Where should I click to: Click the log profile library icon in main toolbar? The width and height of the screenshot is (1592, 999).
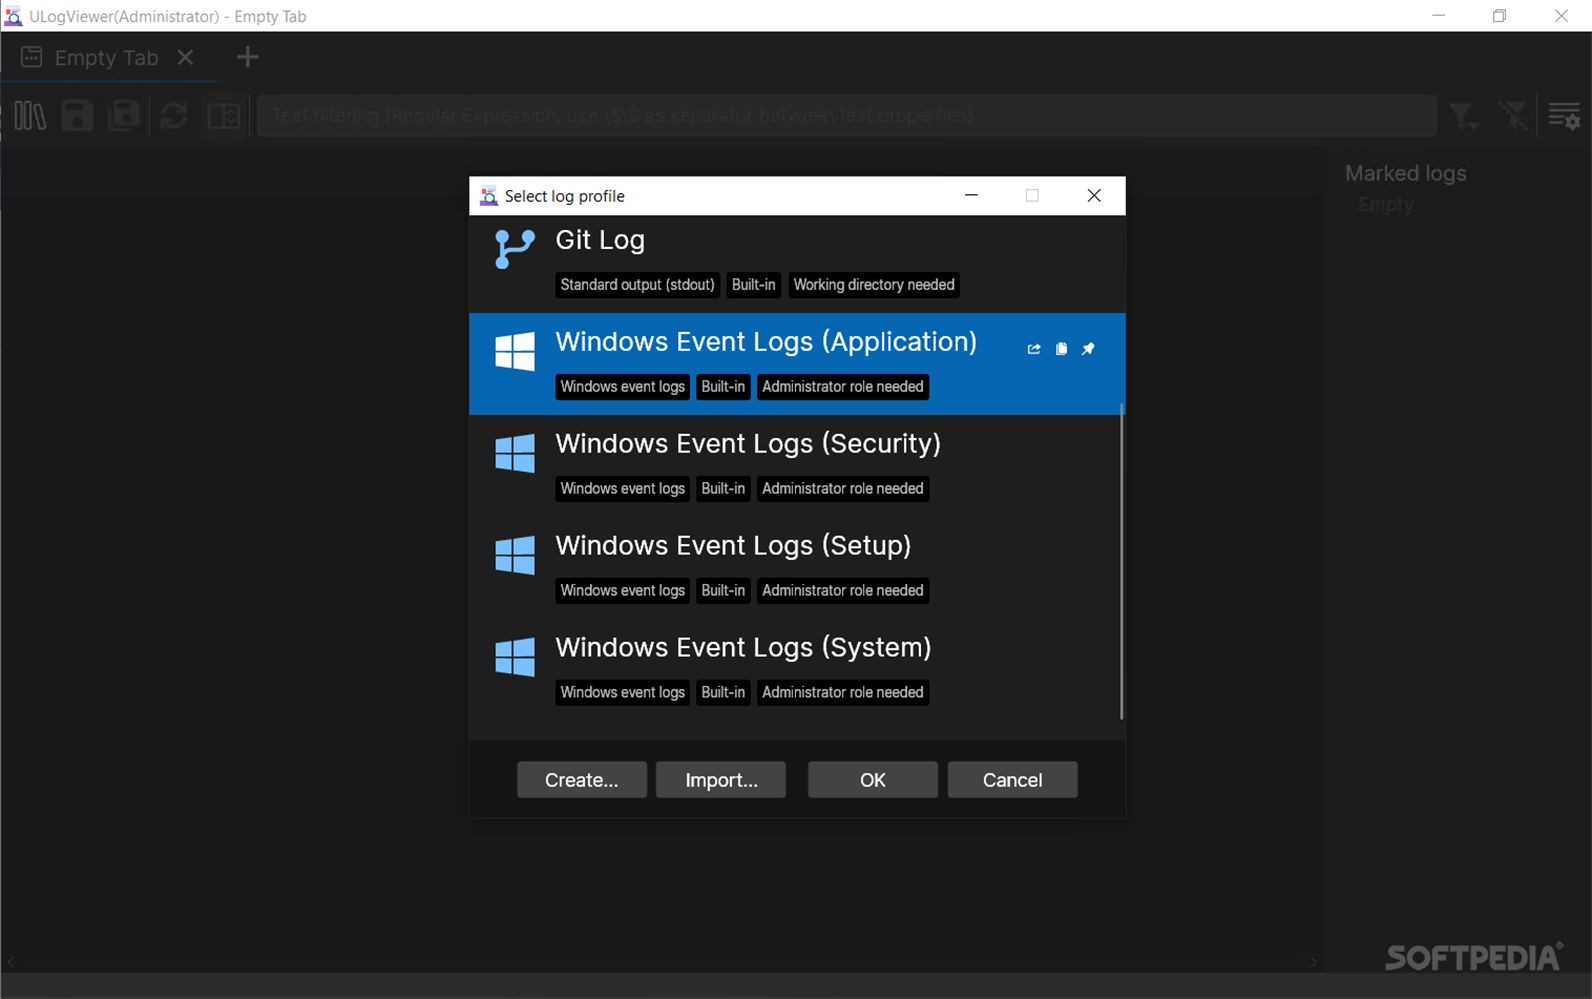pos(30,116)
